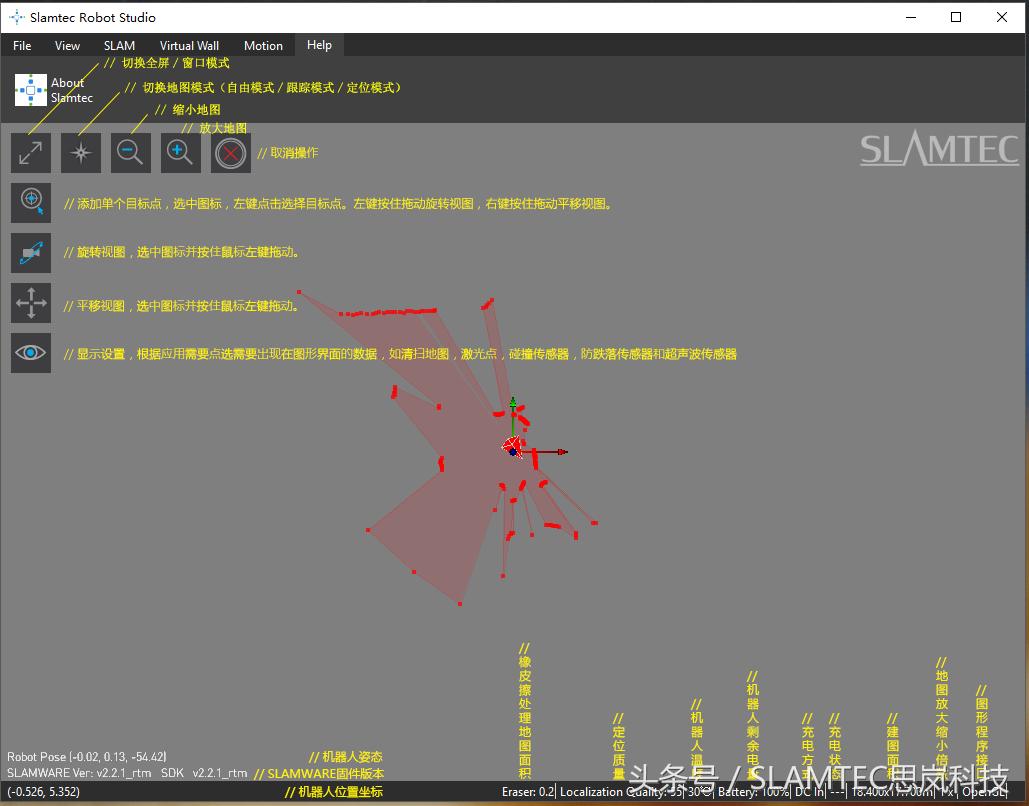Screen dimensions: 1029x806
Task: Toggle fullscreen / window mode icon
Action: tap(31, 153)
